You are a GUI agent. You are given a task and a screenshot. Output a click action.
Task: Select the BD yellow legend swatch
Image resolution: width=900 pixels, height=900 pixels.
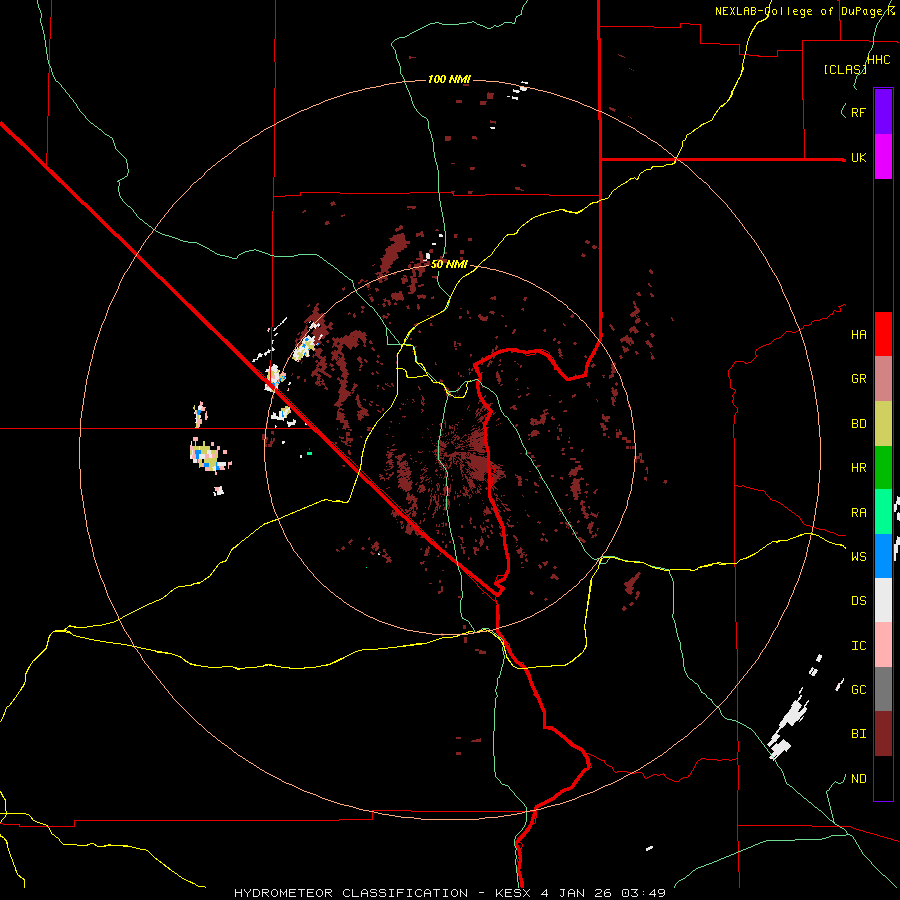(x=883, y=424)
